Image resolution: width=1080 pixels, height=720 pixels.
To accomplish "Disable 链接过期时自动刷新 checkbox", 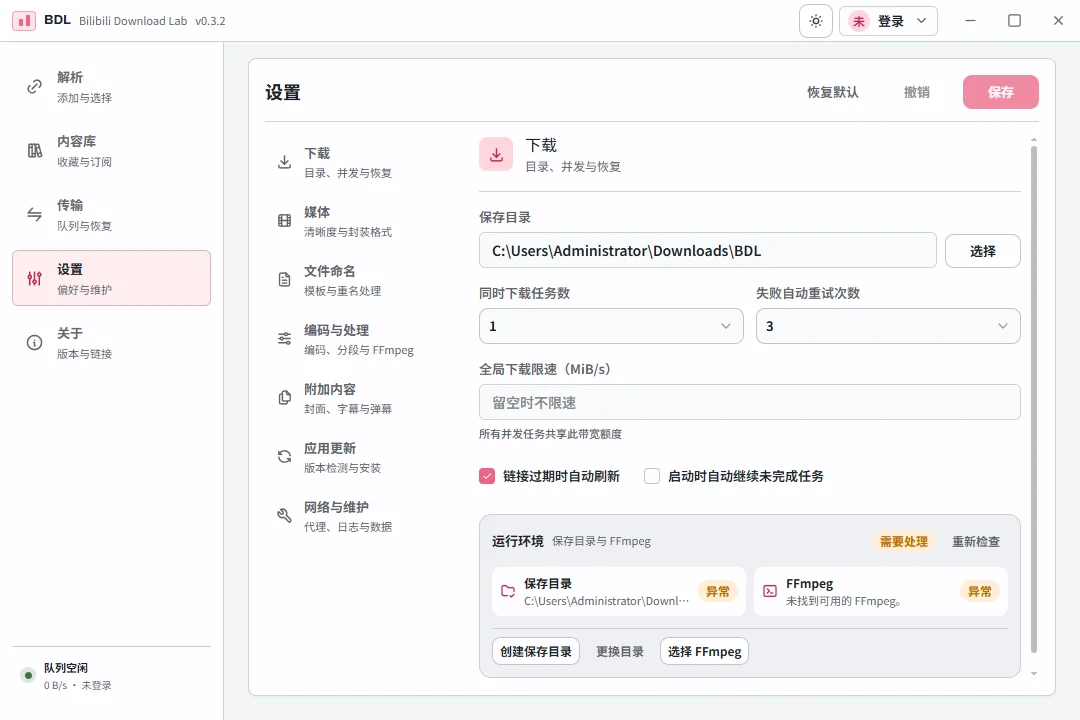I will tap(487, 476).
